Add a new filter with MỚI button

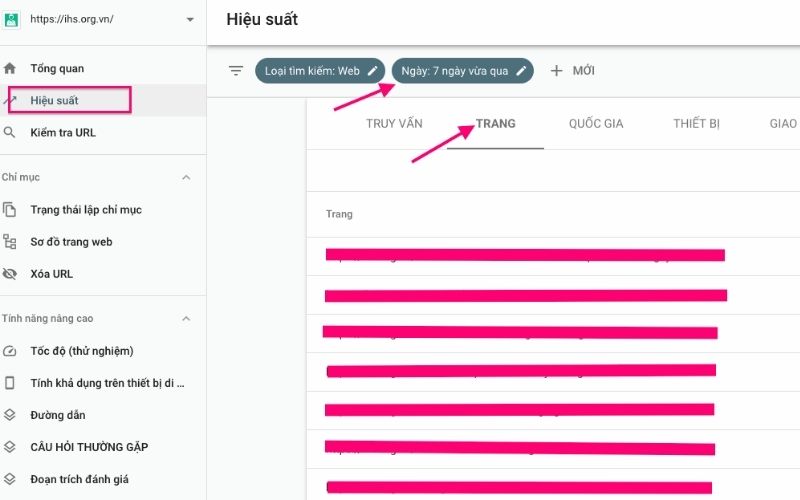(573, 71)
